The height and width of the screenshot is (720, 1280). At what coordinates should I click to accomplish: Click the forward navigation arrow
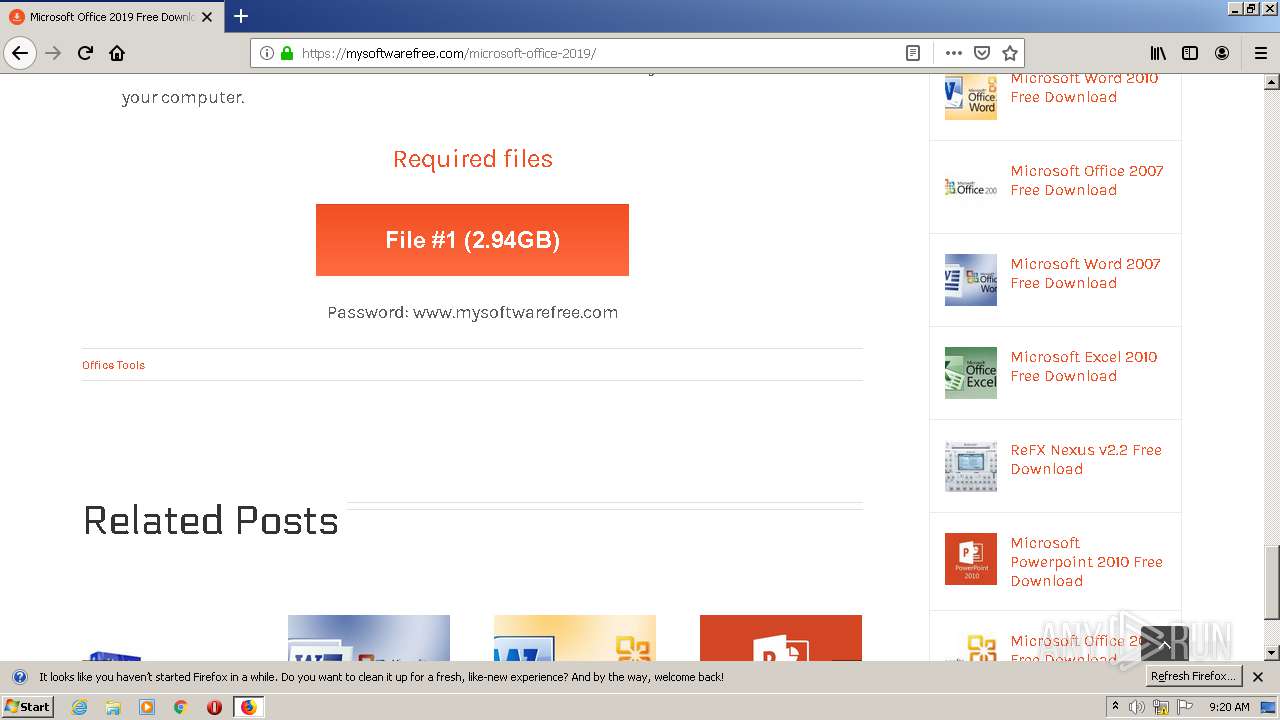pos(54,53)
